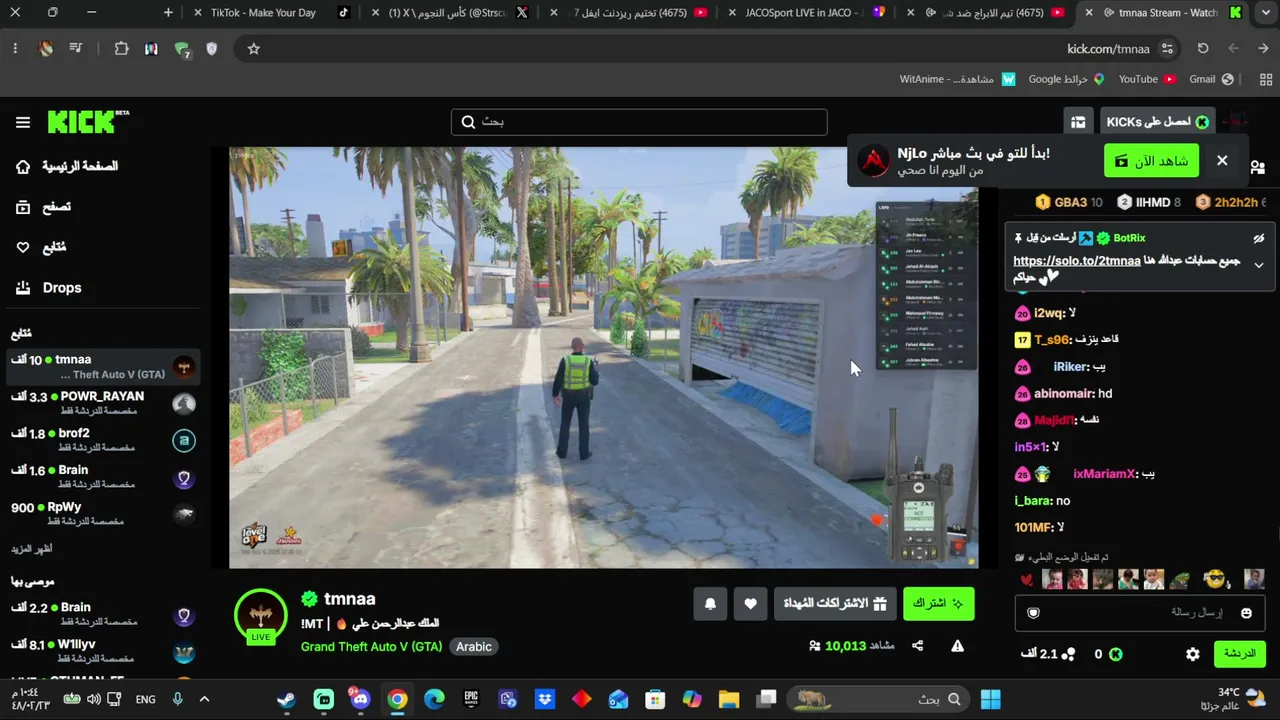This screenshot has height=720, width=1280.
Task: Open the solo.to/2tmnaa pinned link
Action: click(1077, 261)
